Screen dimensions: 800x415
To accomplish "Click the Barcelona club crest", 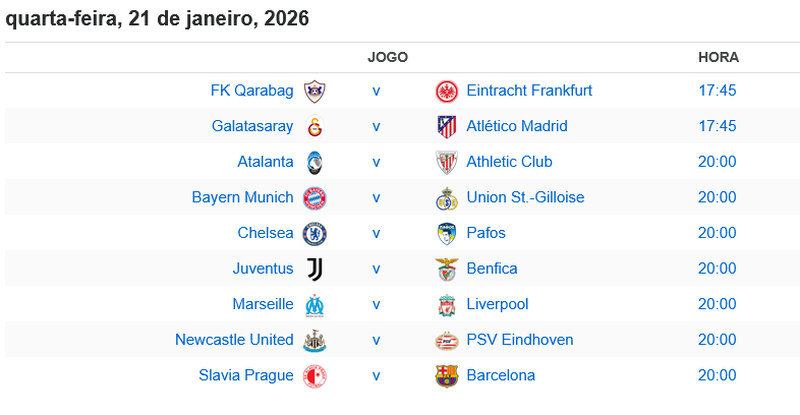I will tap(446, 376).
